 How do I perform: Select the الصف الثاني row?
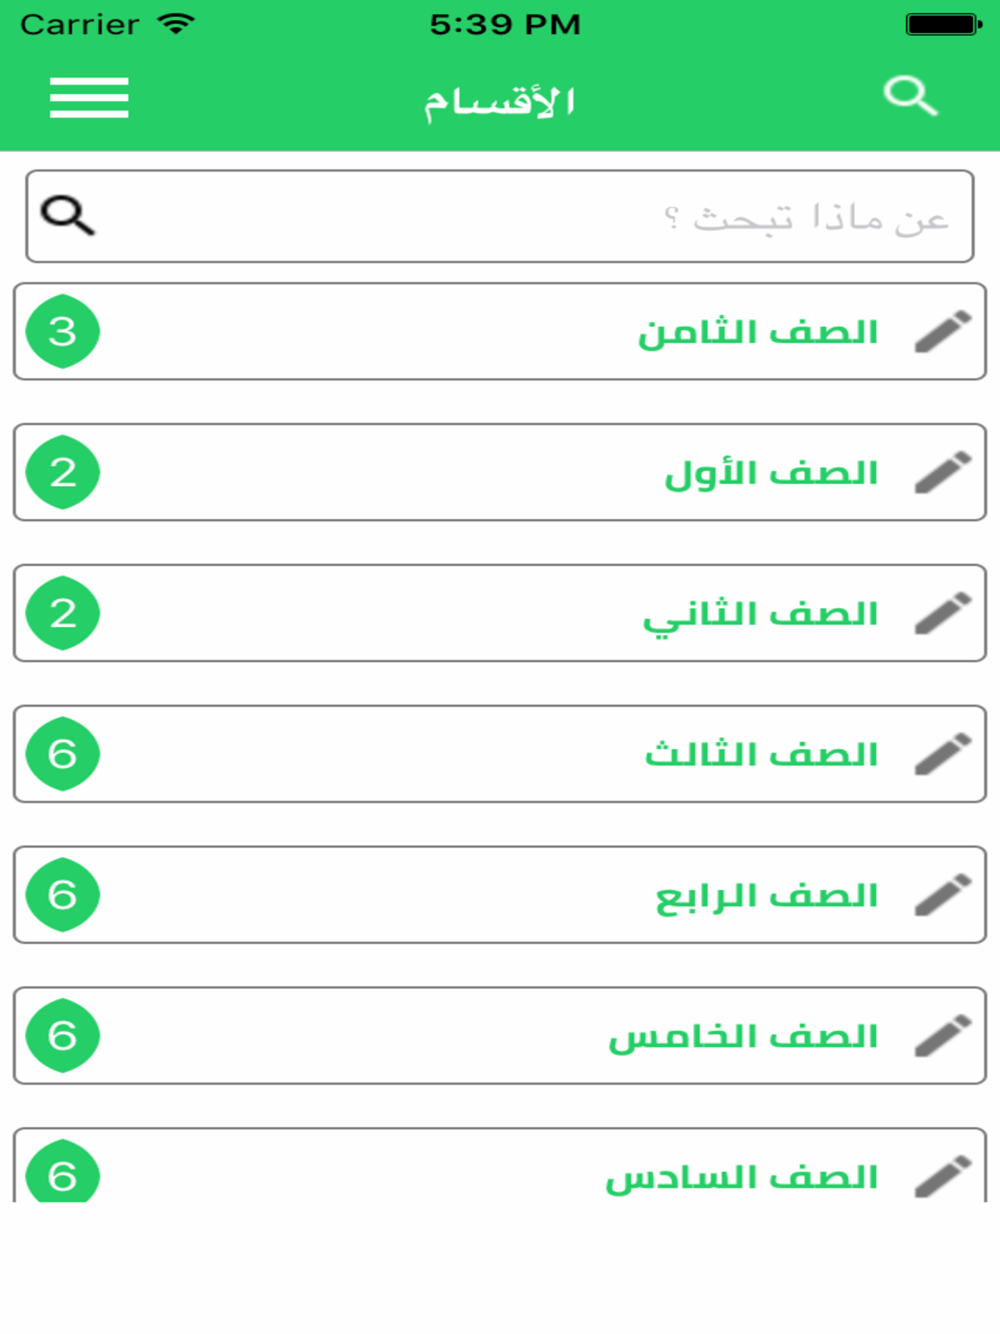coord(500,613)
